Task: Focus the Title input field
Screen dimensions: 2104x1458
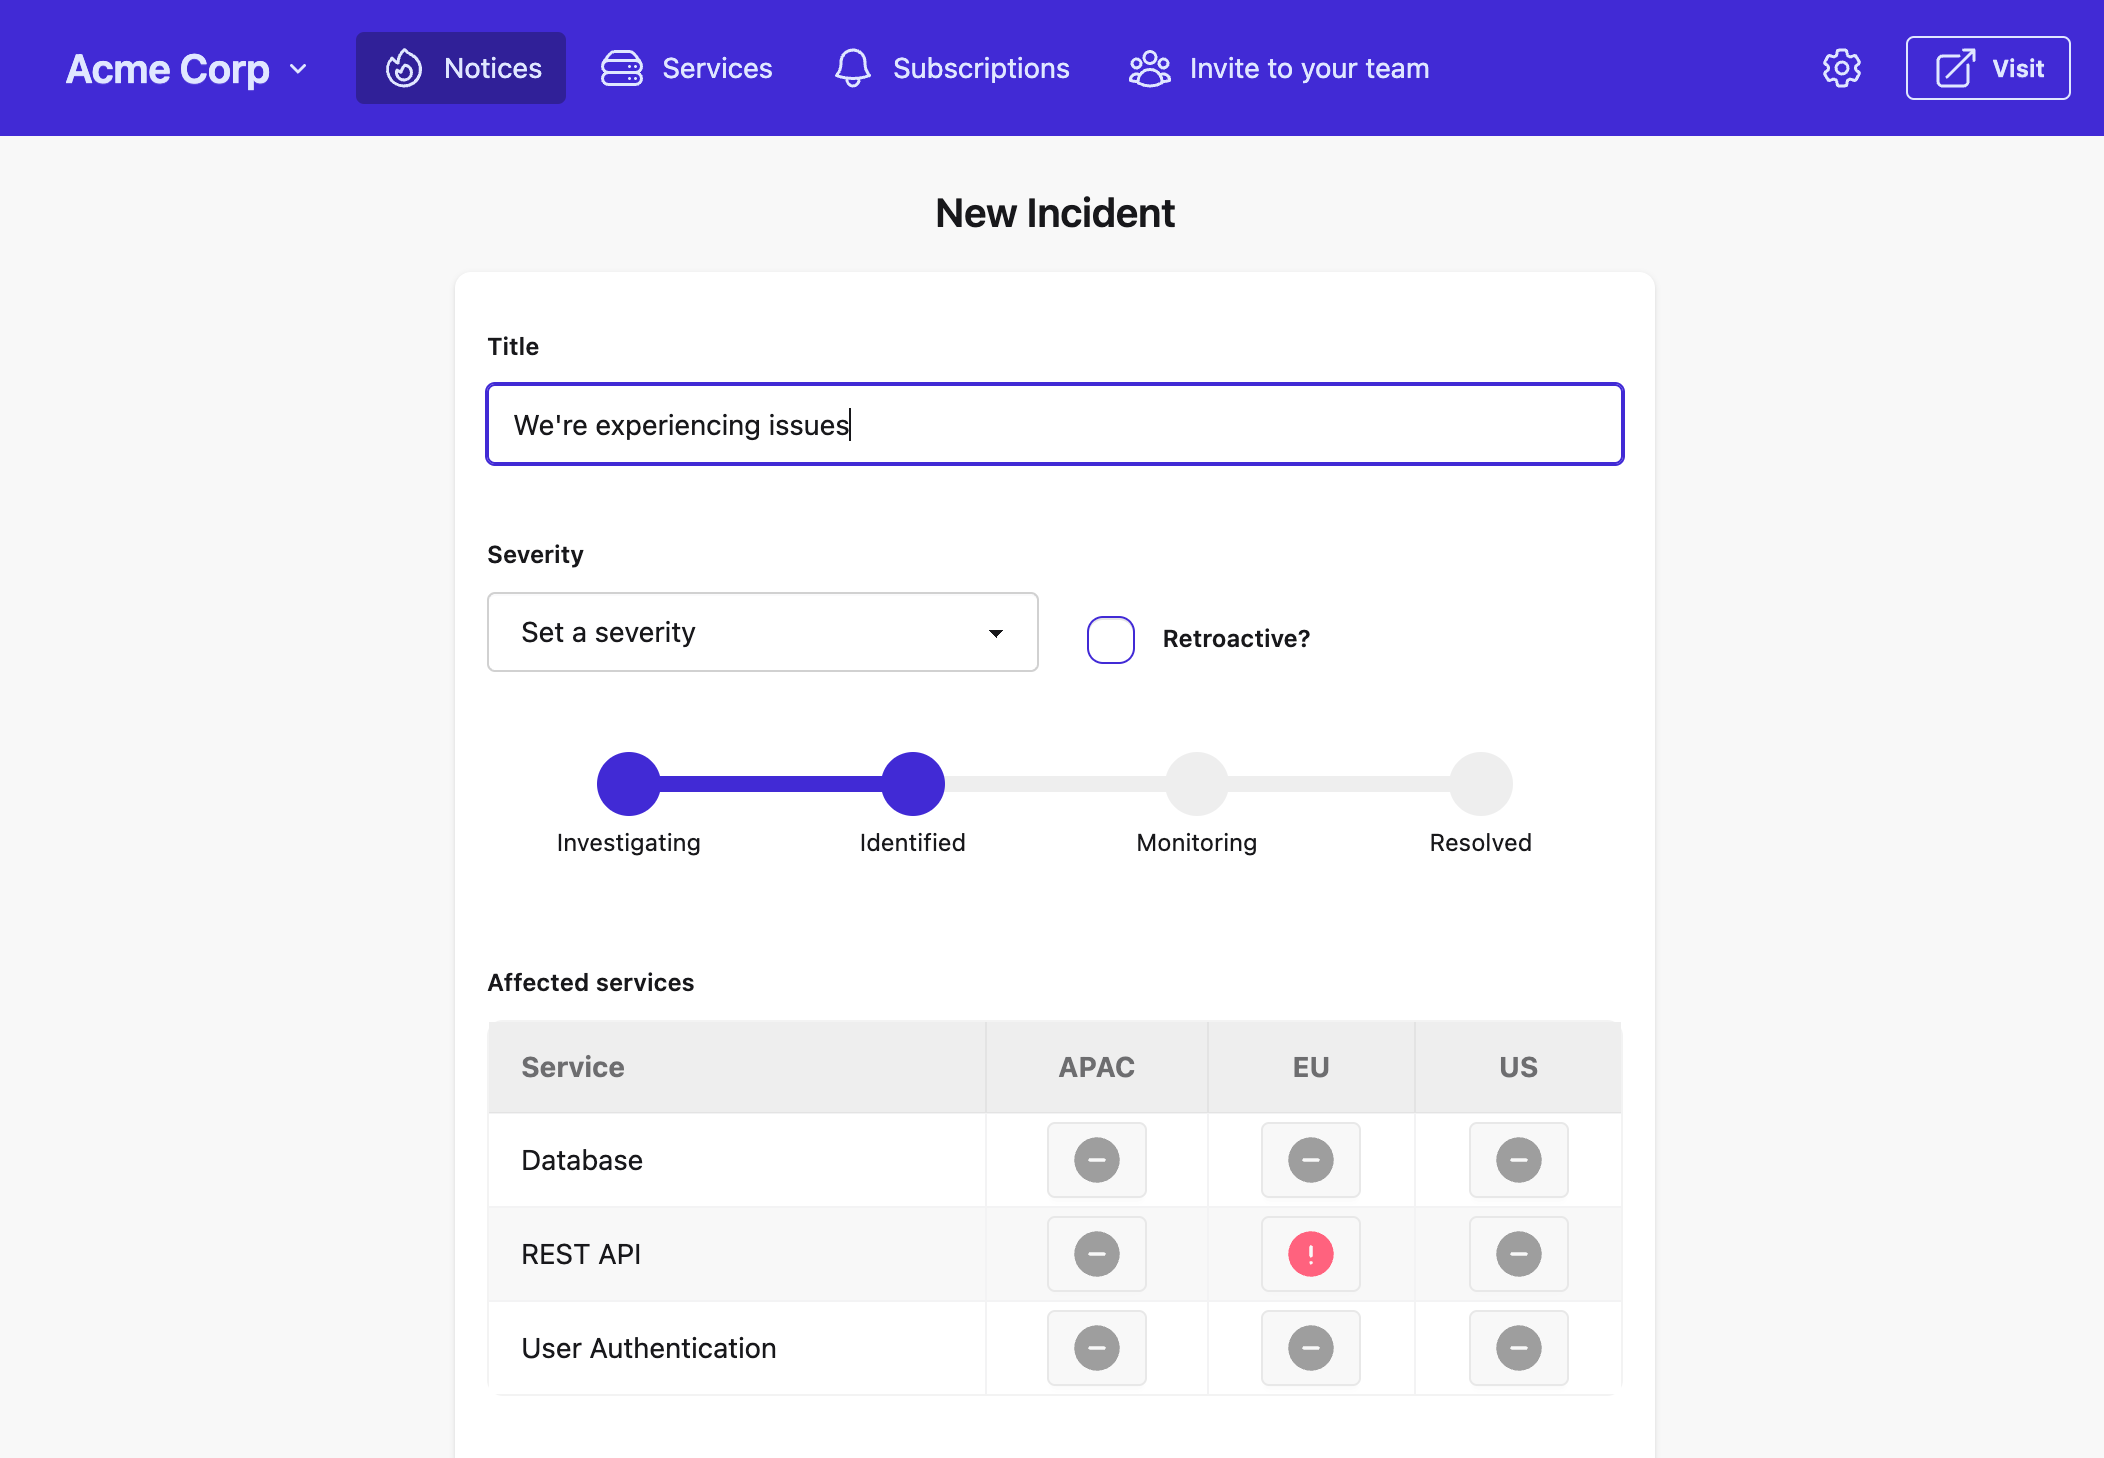Action: [1055, 424]
